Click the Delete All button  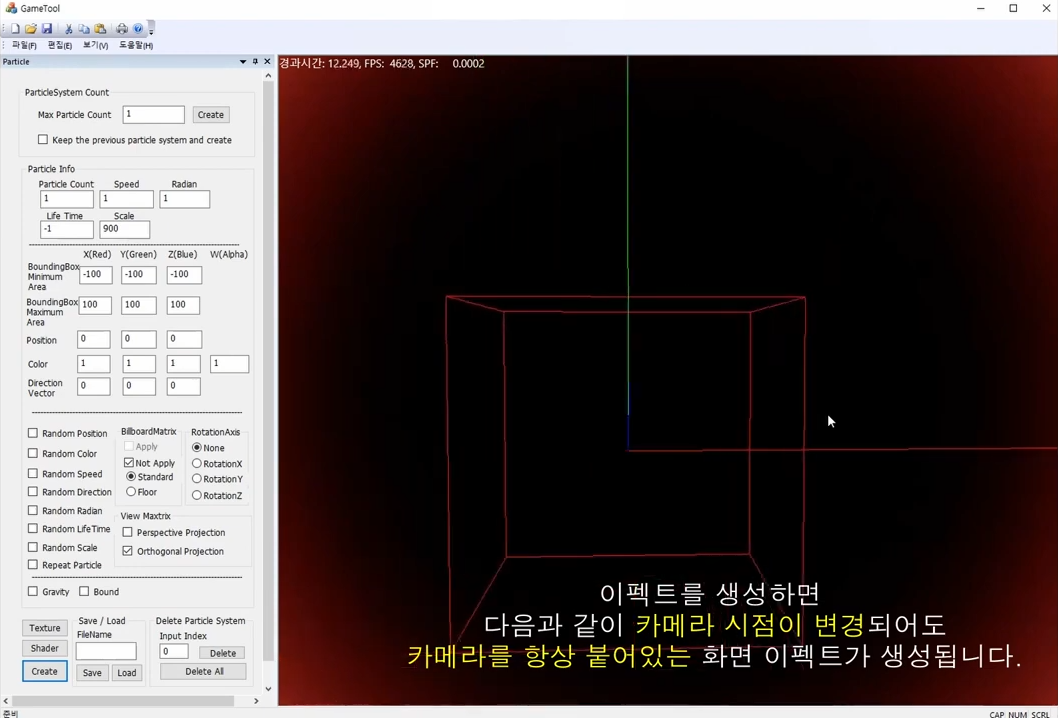[x=204, y=671]
